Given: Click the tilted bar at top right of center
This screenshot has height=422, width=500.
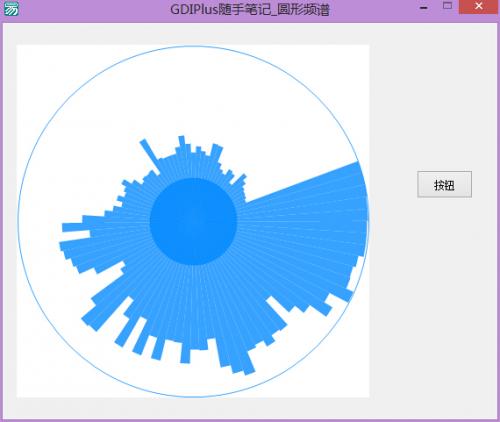Looking at the screenshot, I should point(217,152).
